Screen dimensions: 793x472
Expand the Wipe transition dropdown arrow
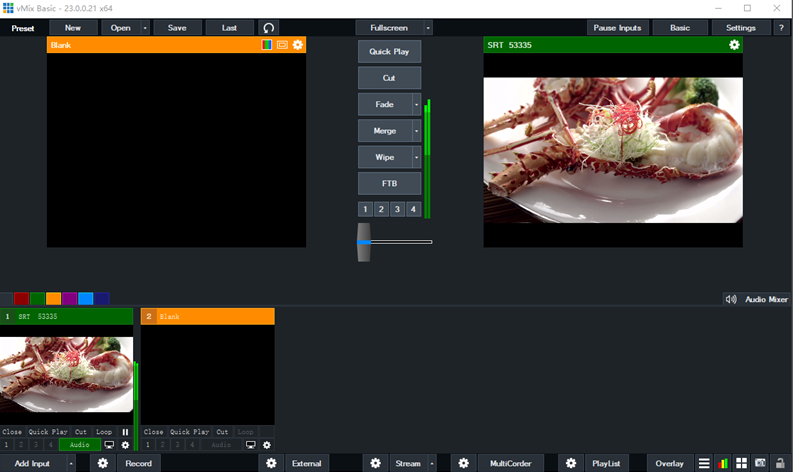coord(417,157)
